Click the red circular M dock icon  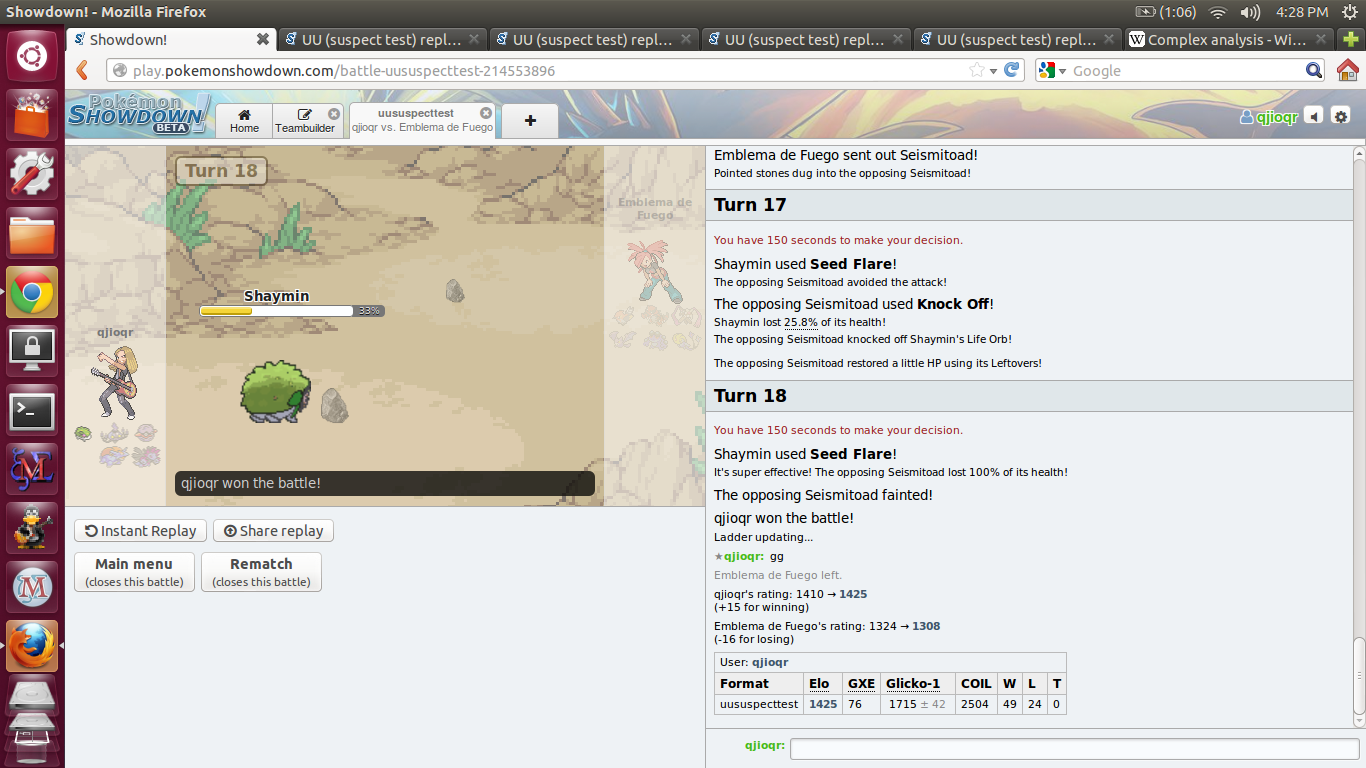click(x=32, y=586)
